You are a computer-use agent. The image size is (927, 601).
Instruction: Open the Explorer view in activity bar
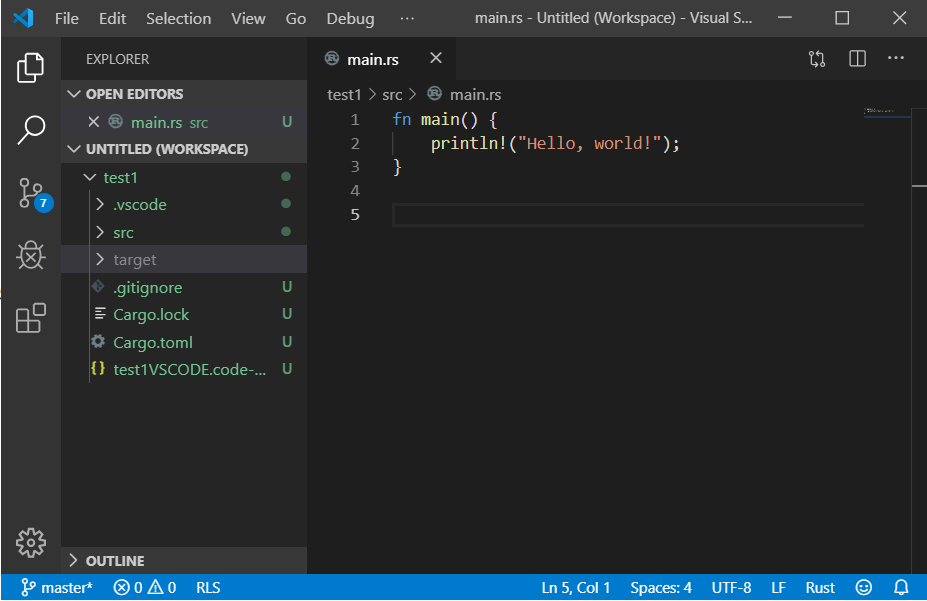coord(30,67)
